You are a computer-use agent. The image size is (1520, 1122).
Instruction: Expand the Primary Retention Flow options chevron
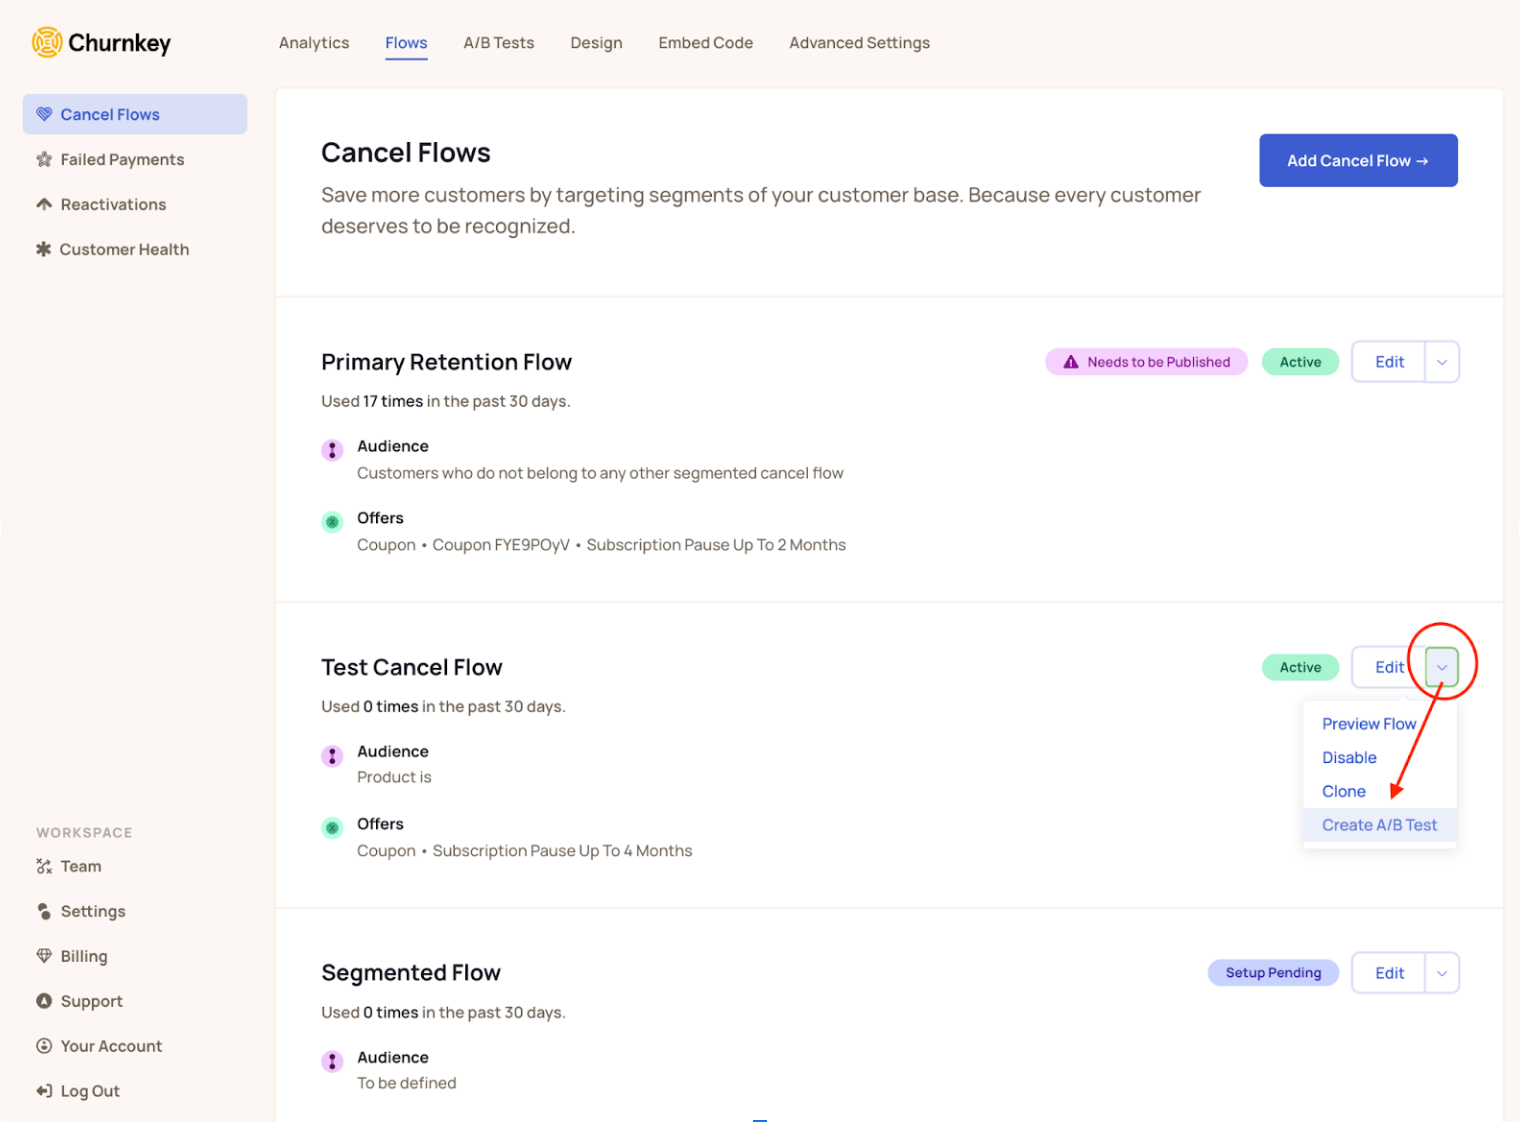[1441, 361]
